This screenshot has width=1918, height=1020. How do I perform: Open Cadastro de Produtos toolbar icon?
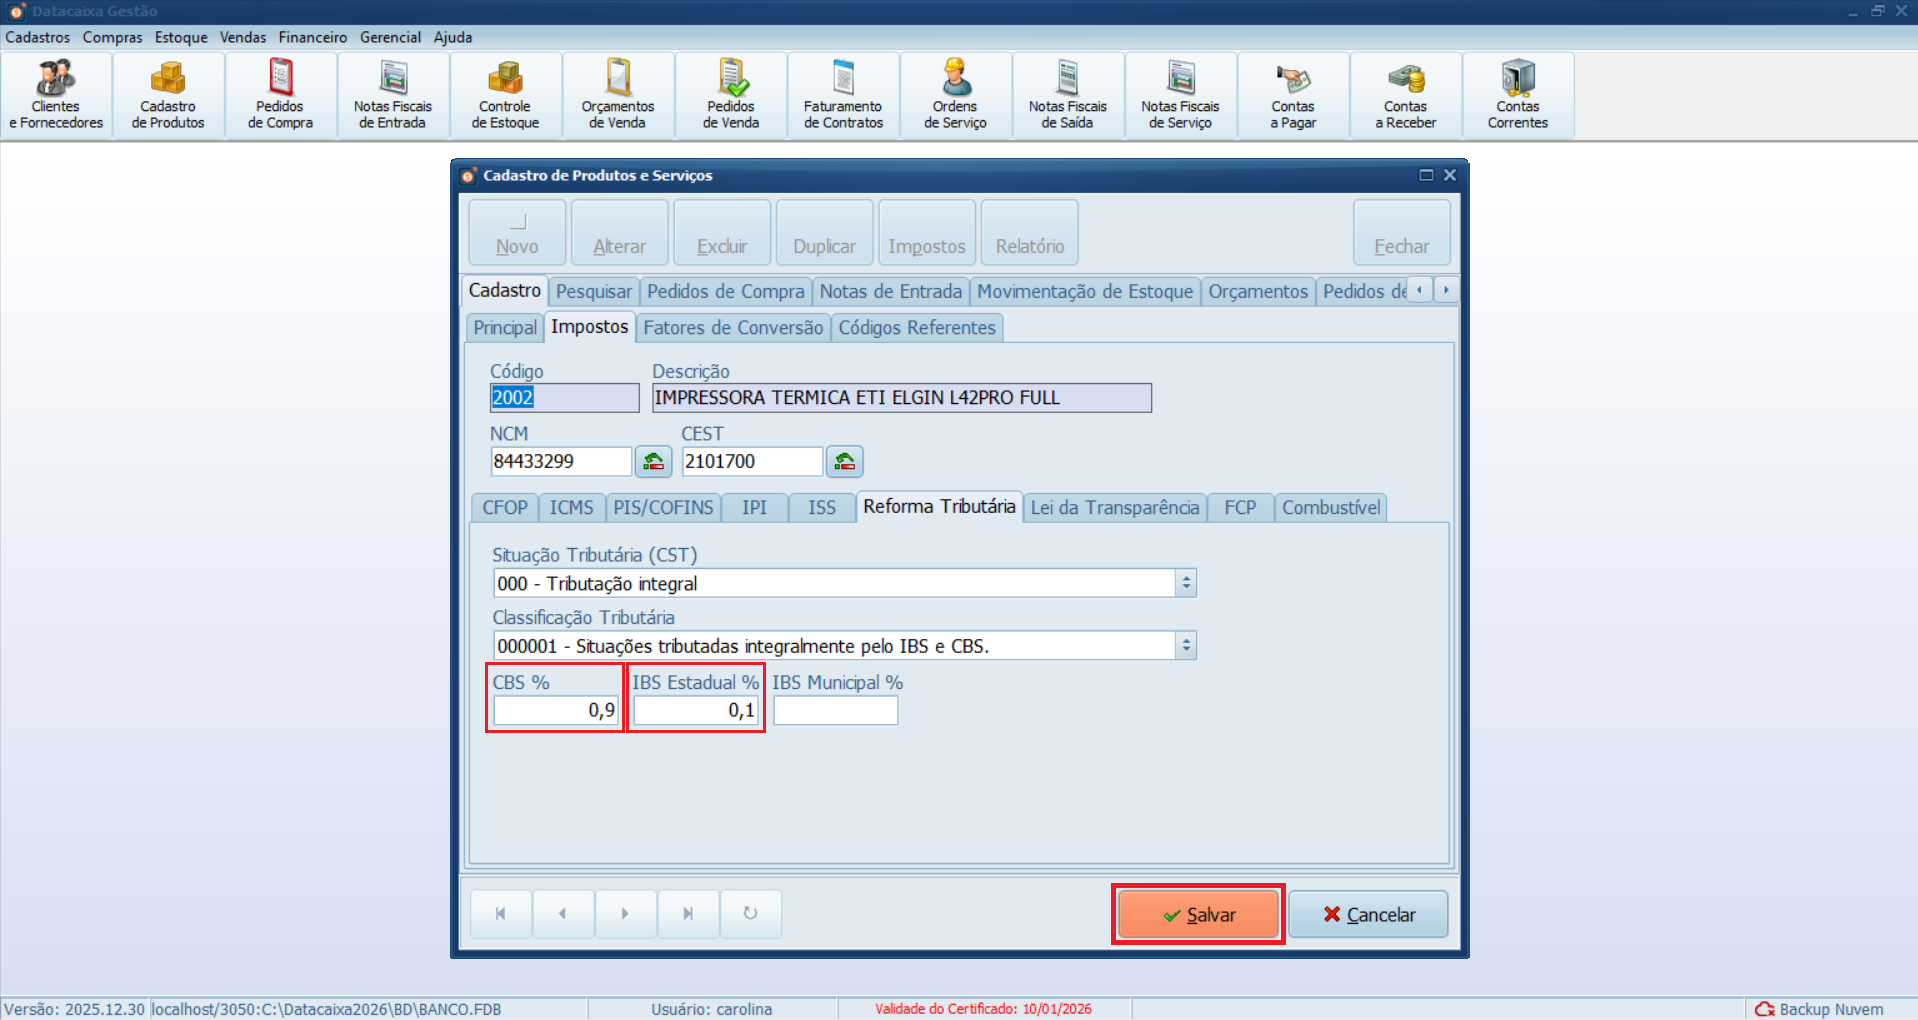tap(168, 95)
